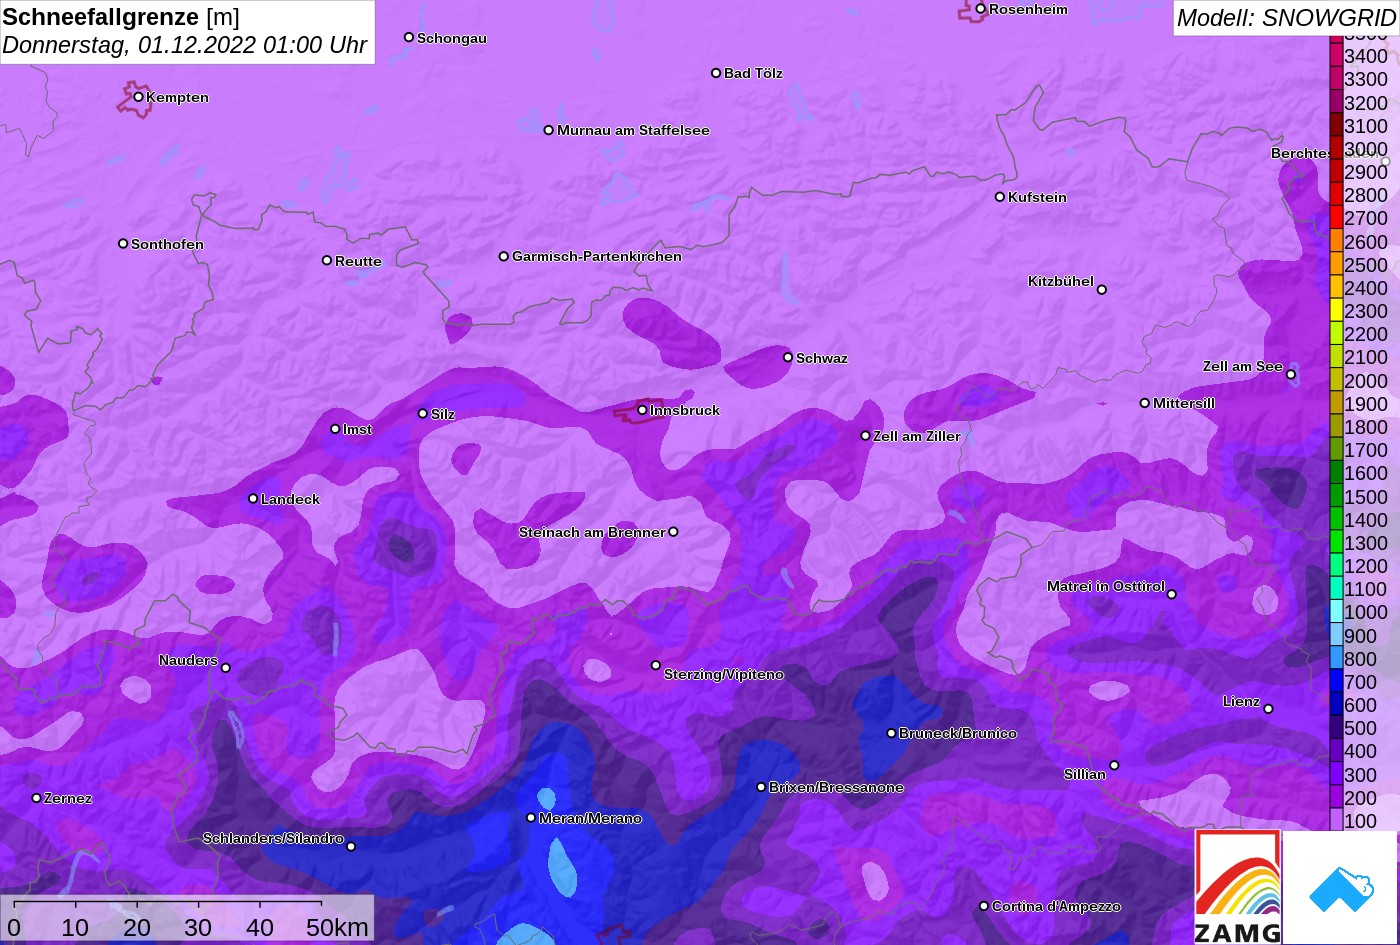Click the 1200 m legend value
The width and height of the screenshot is (1400, 945).
pos(1366,566)
